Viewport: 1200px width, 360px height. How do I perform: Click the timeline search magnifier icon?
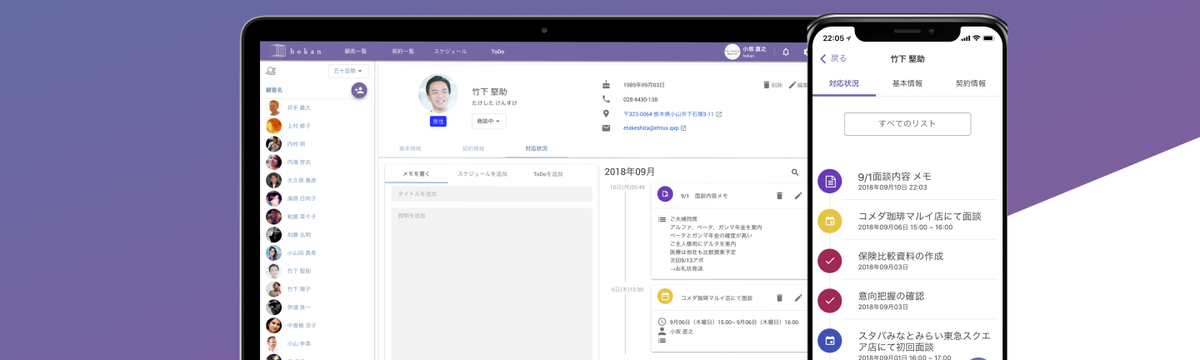pyautogui.click(x=796, y=173)
